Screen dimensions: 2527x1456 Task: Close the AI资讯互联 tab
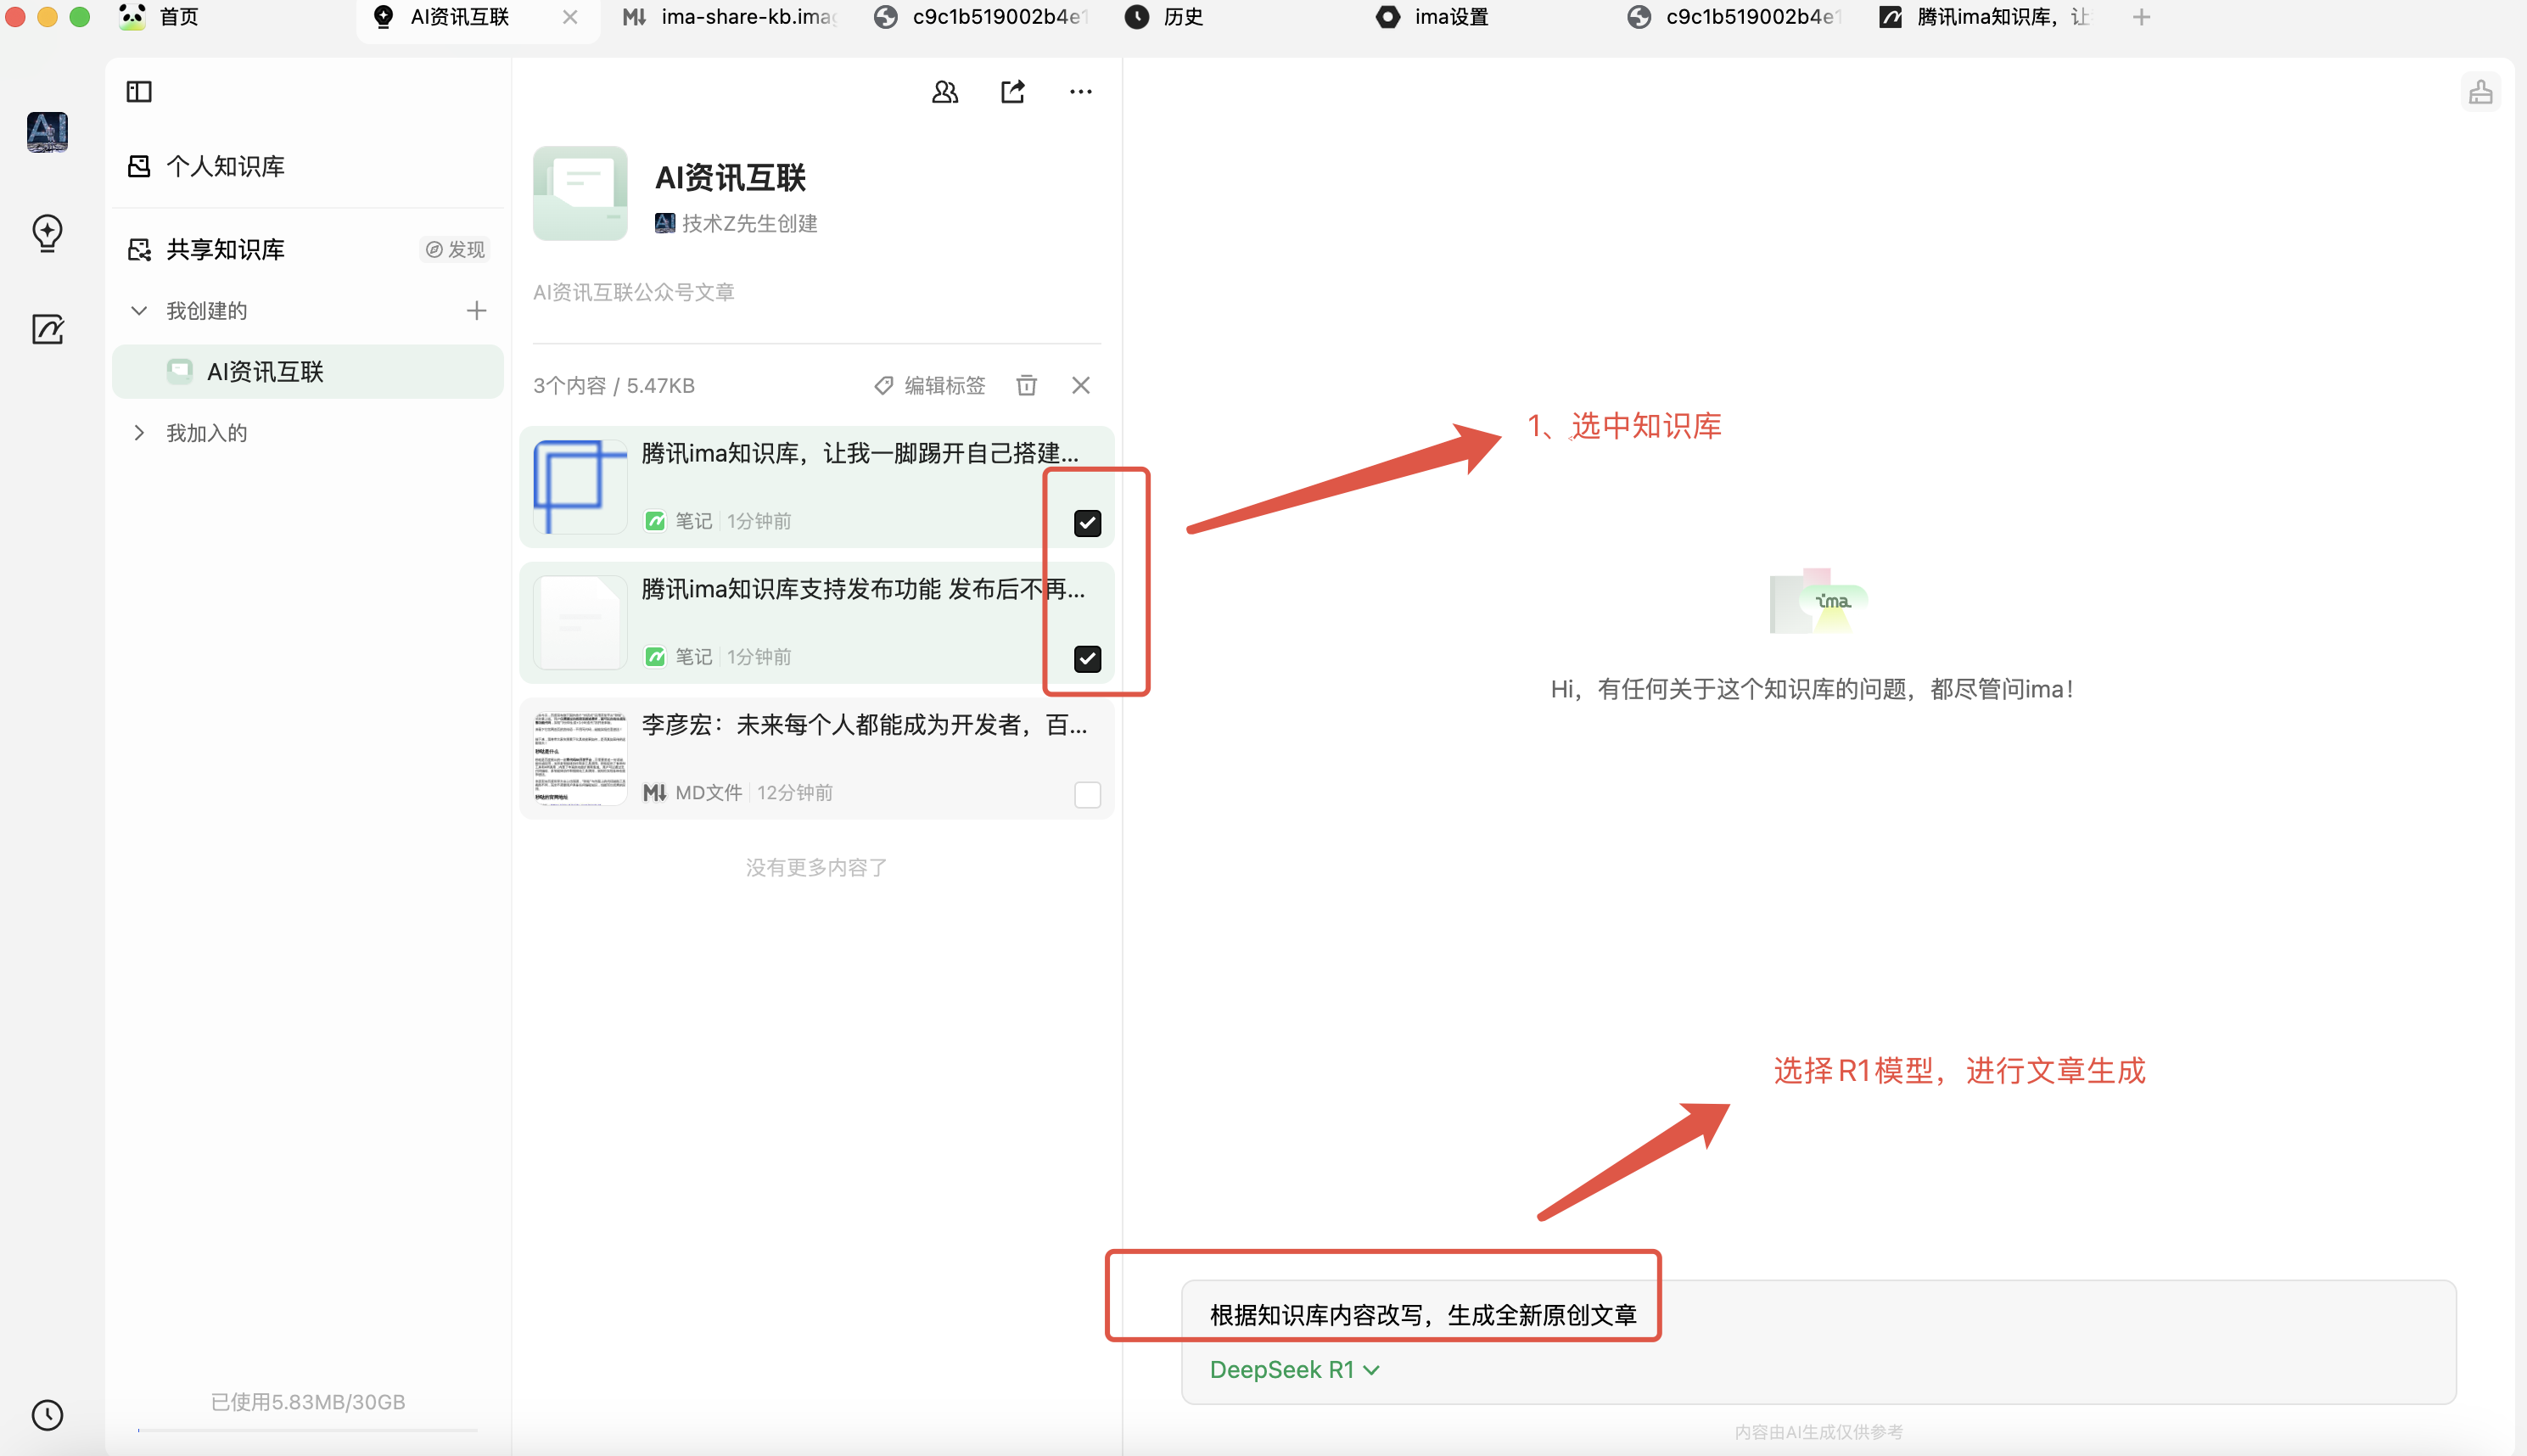pyautogui.click(x=570, y=17)
